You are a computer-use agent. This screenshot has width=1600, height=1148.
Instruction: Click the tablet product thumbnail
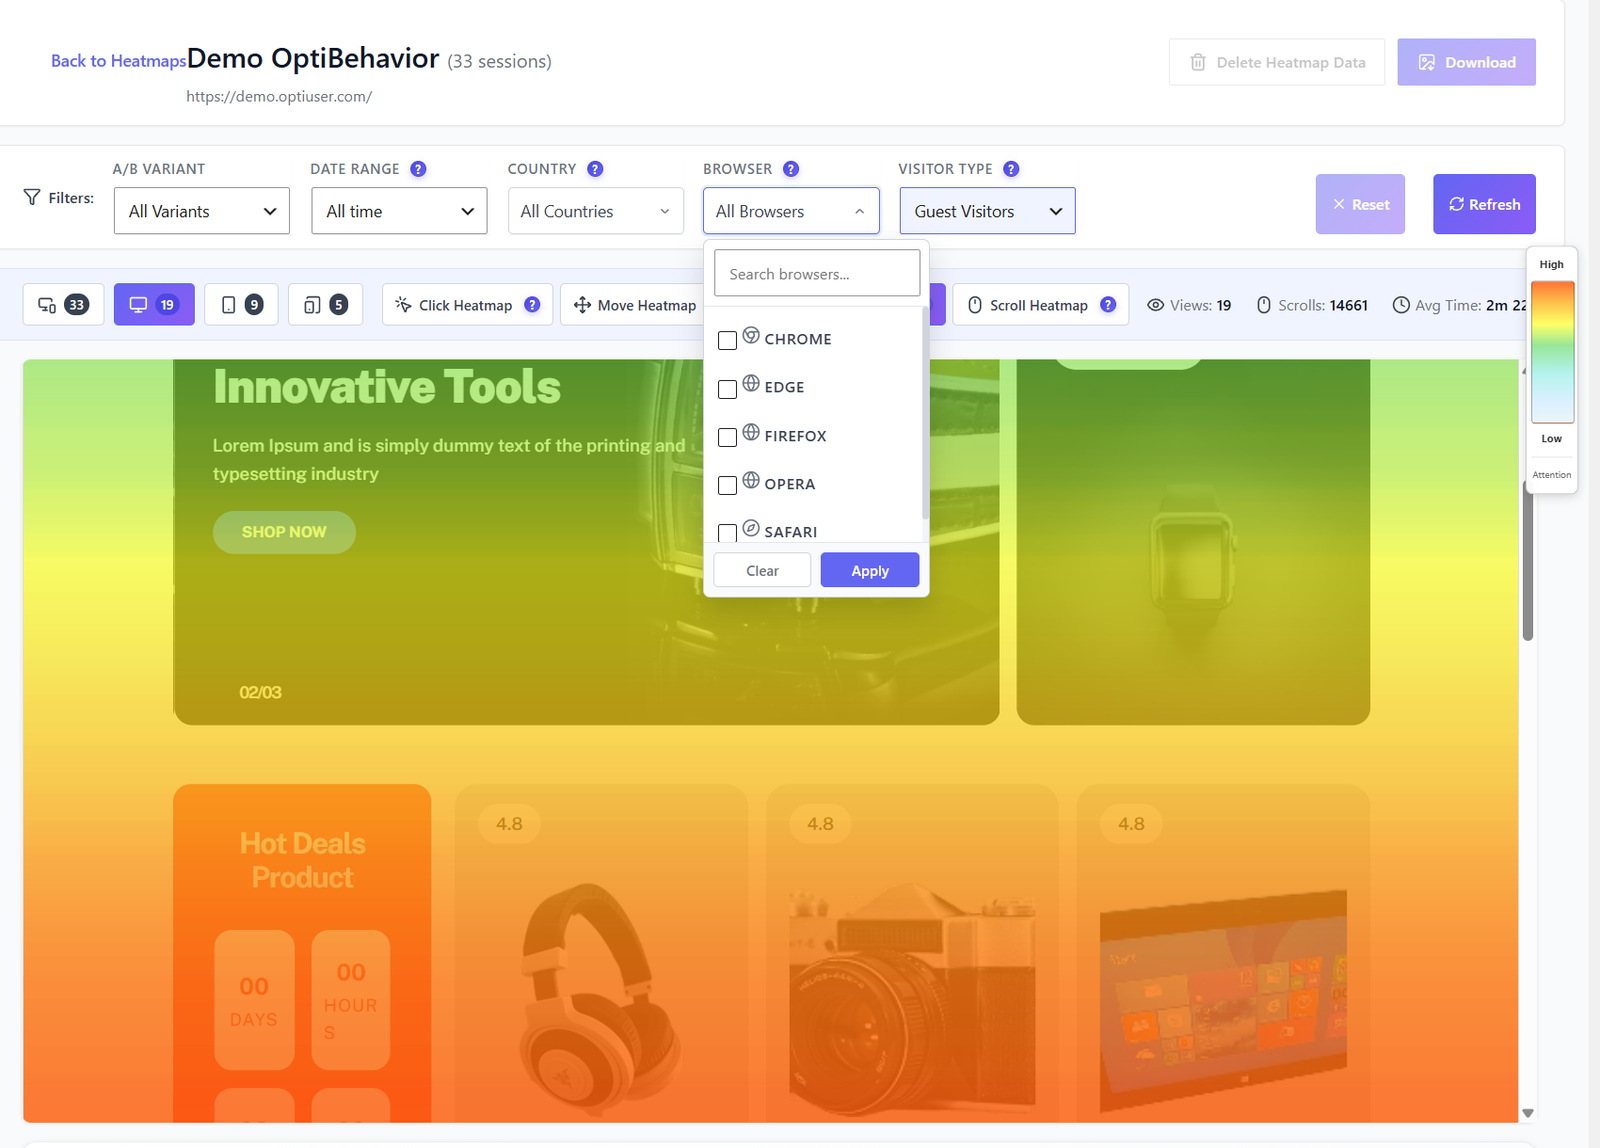click(x=1223, y=1000)
